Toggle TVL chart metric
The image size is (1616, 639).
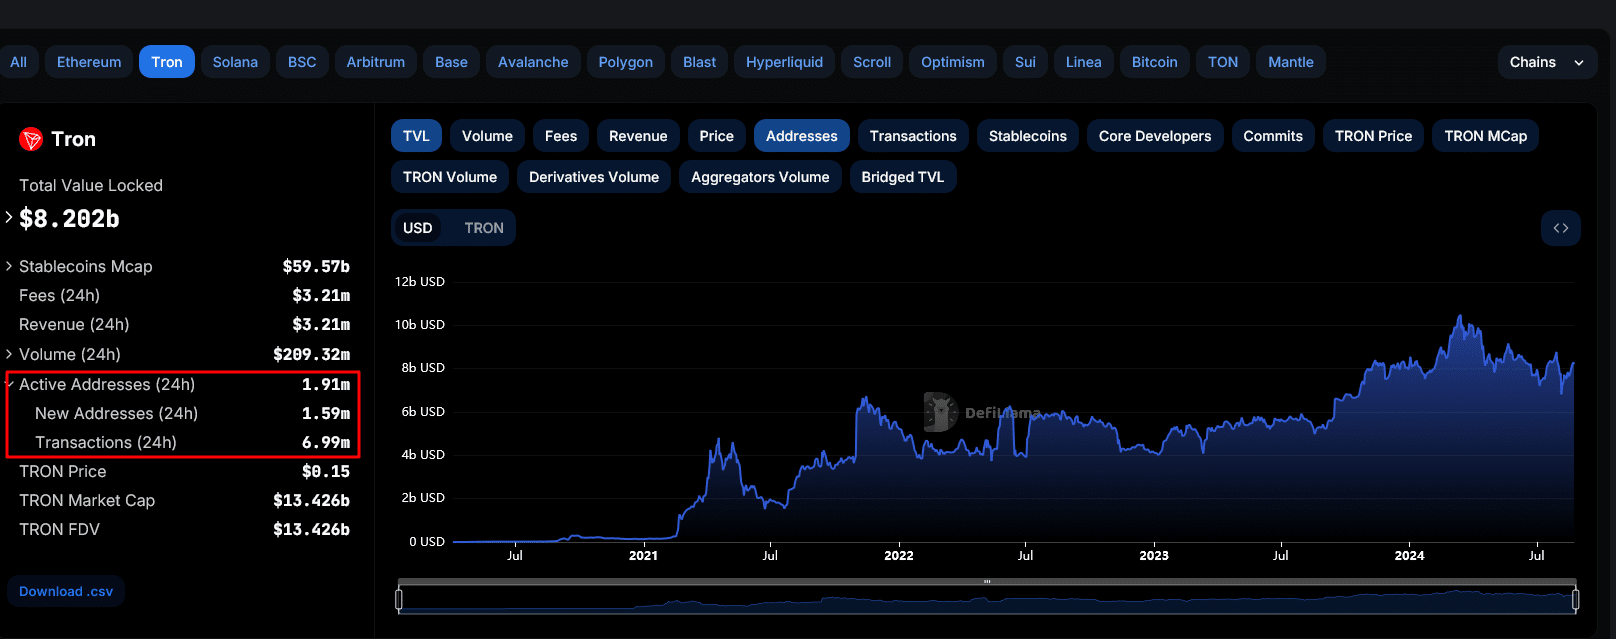(416, 136)
